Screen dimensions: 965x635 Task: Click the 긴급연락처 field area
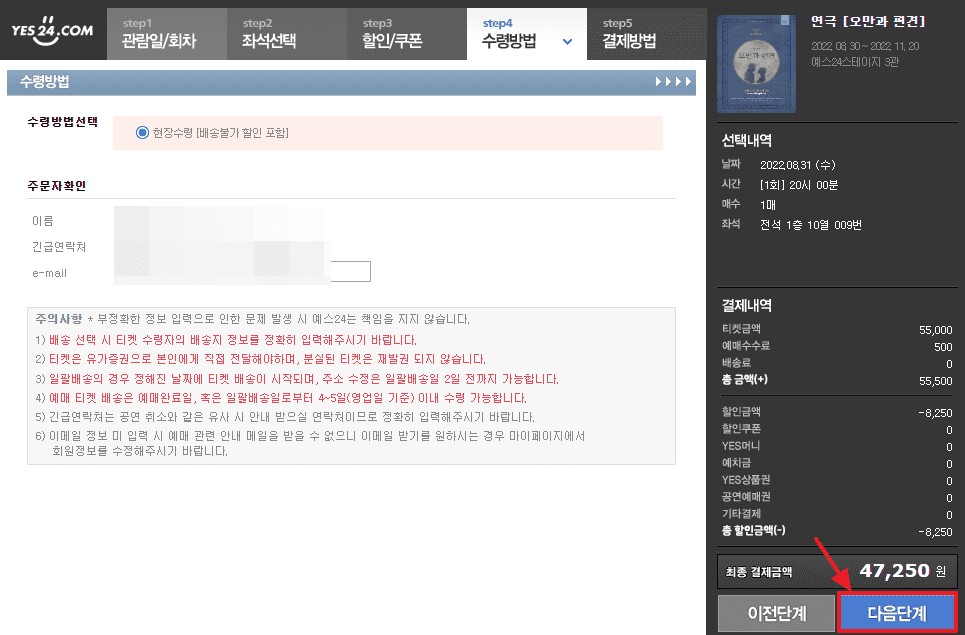[x=200, y=245]
